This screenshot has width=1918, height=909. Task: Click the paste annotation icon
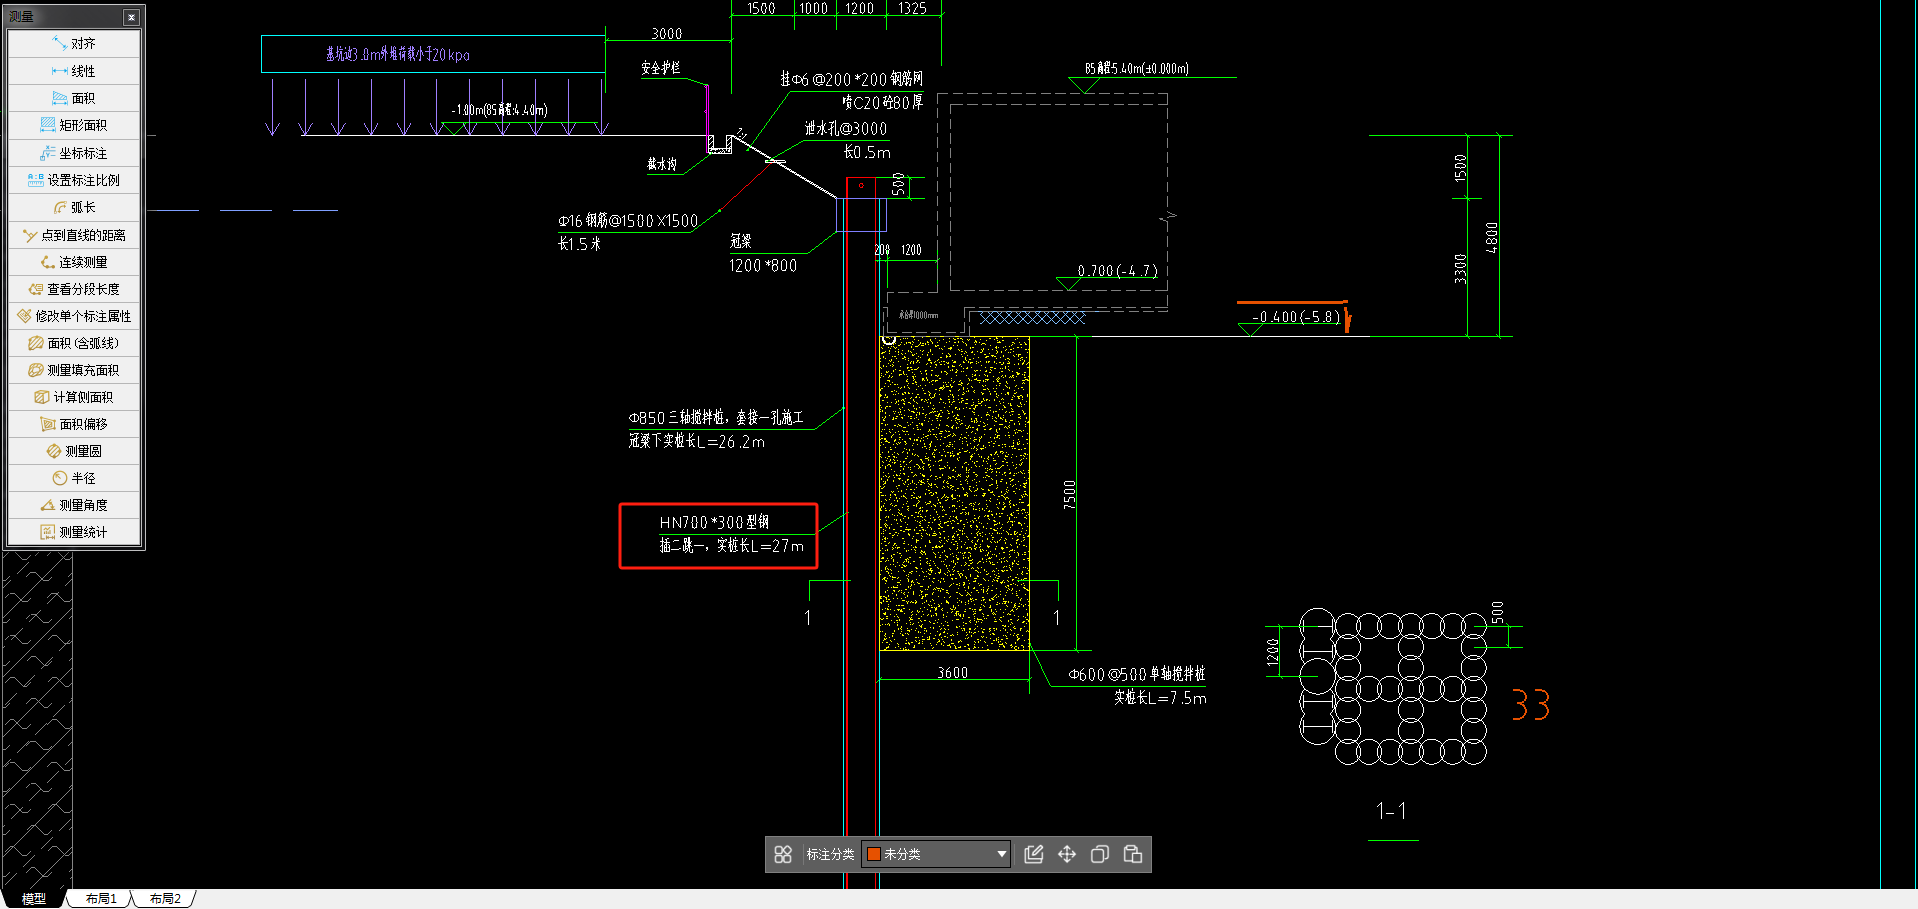click(1133, 854)
